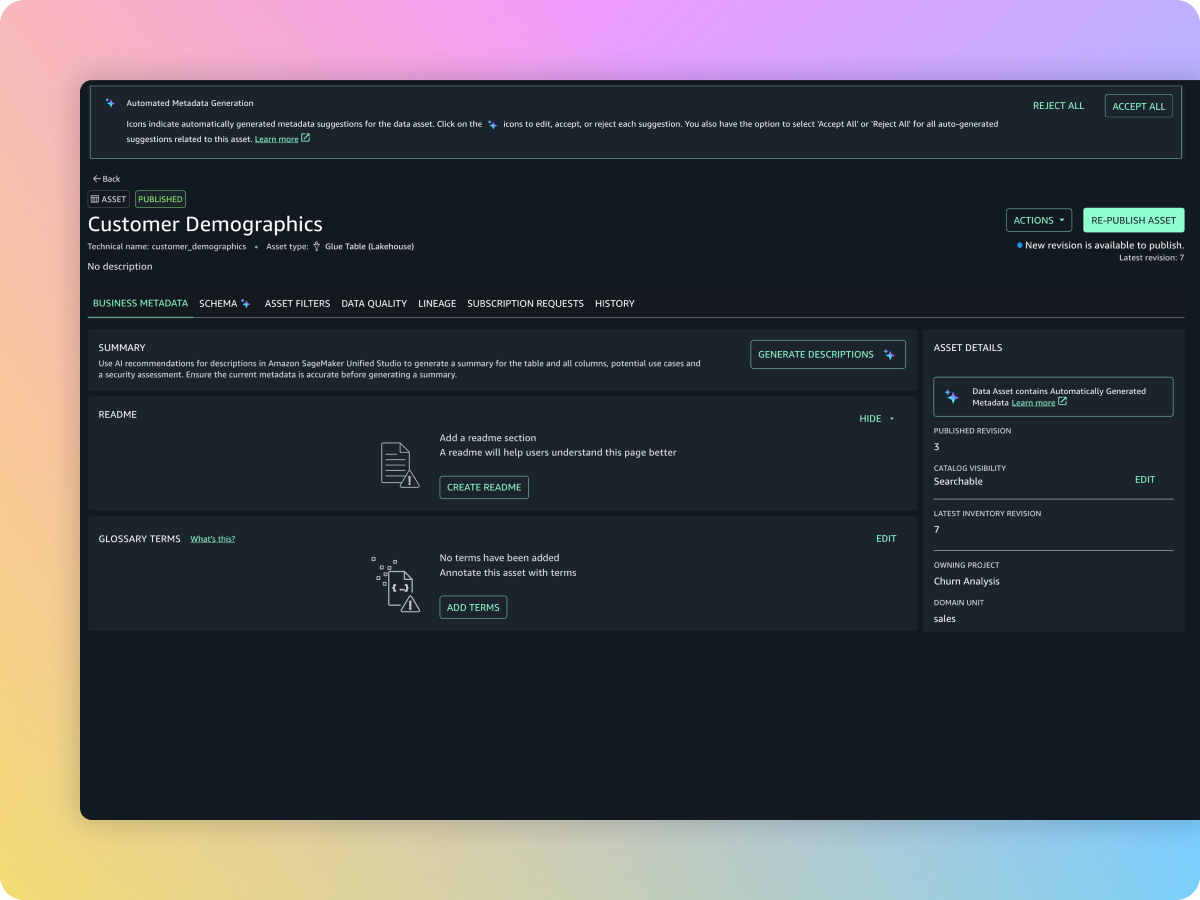Click Generate Descriptions button
This screenshot has width=1200, height=900.
827,355
